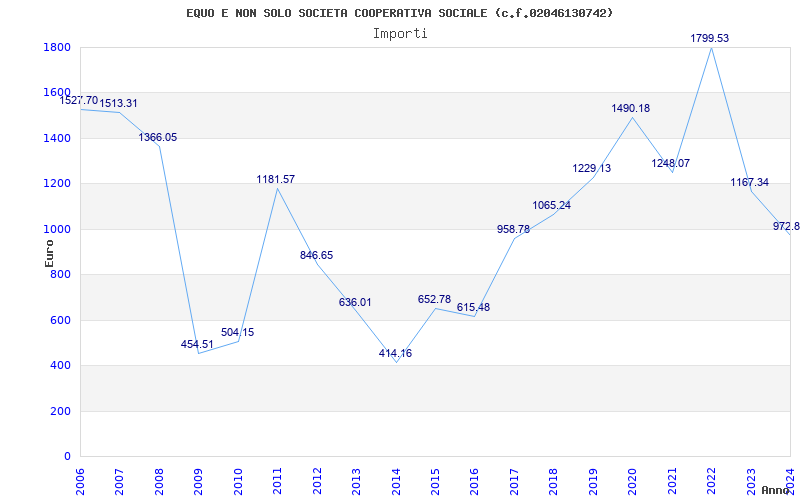This screenshot has height=500, width=800.
Task: Select year 2006 on x-axis
Action: [x=80, y=481]
